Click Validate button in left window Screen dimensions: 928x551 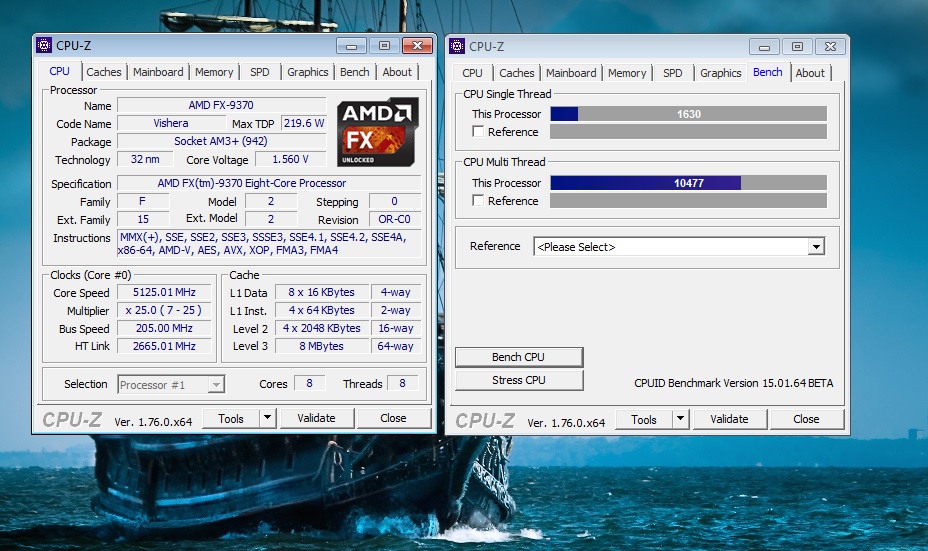coord(316,418)
